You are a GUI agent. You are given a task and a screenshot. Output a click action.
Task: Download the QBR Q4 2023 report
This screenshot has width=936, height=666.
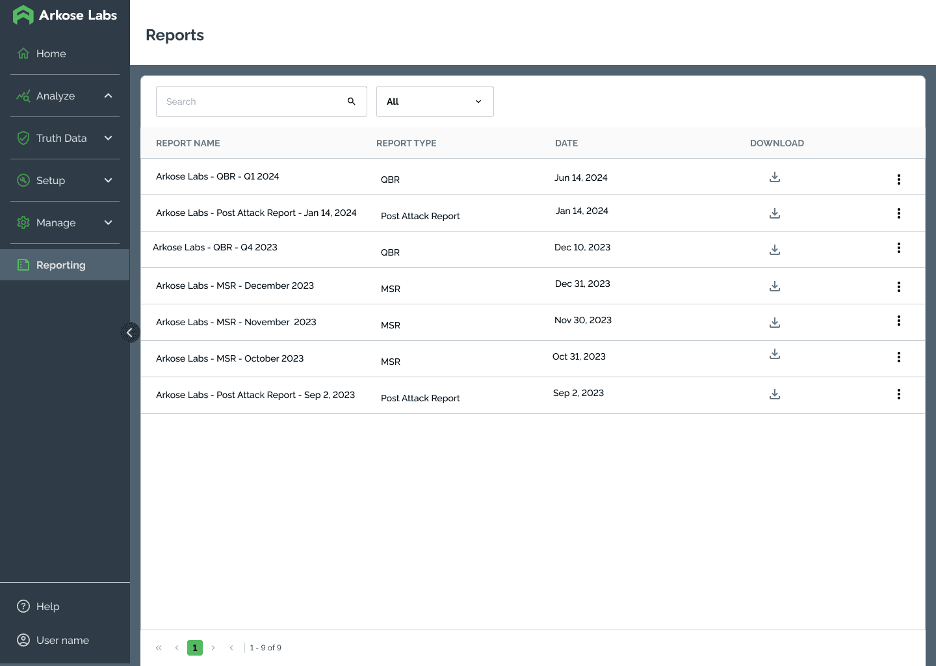(x=774, y=249)
